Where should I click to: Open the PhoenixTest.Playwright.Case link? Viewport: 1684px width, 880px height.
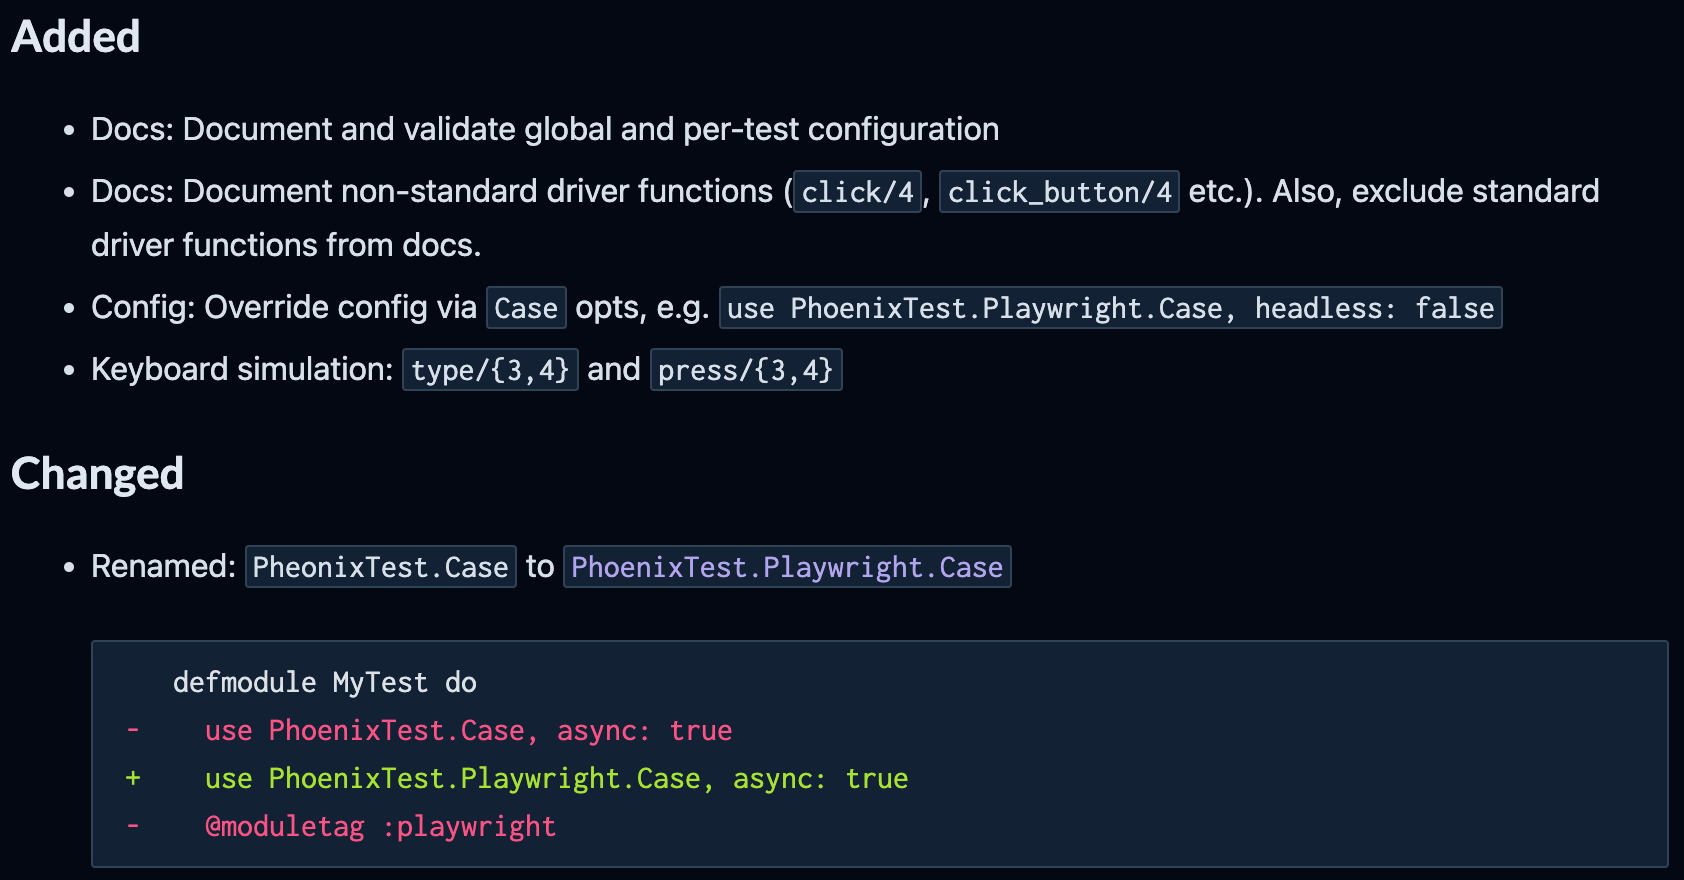click(x=786, y=567)
